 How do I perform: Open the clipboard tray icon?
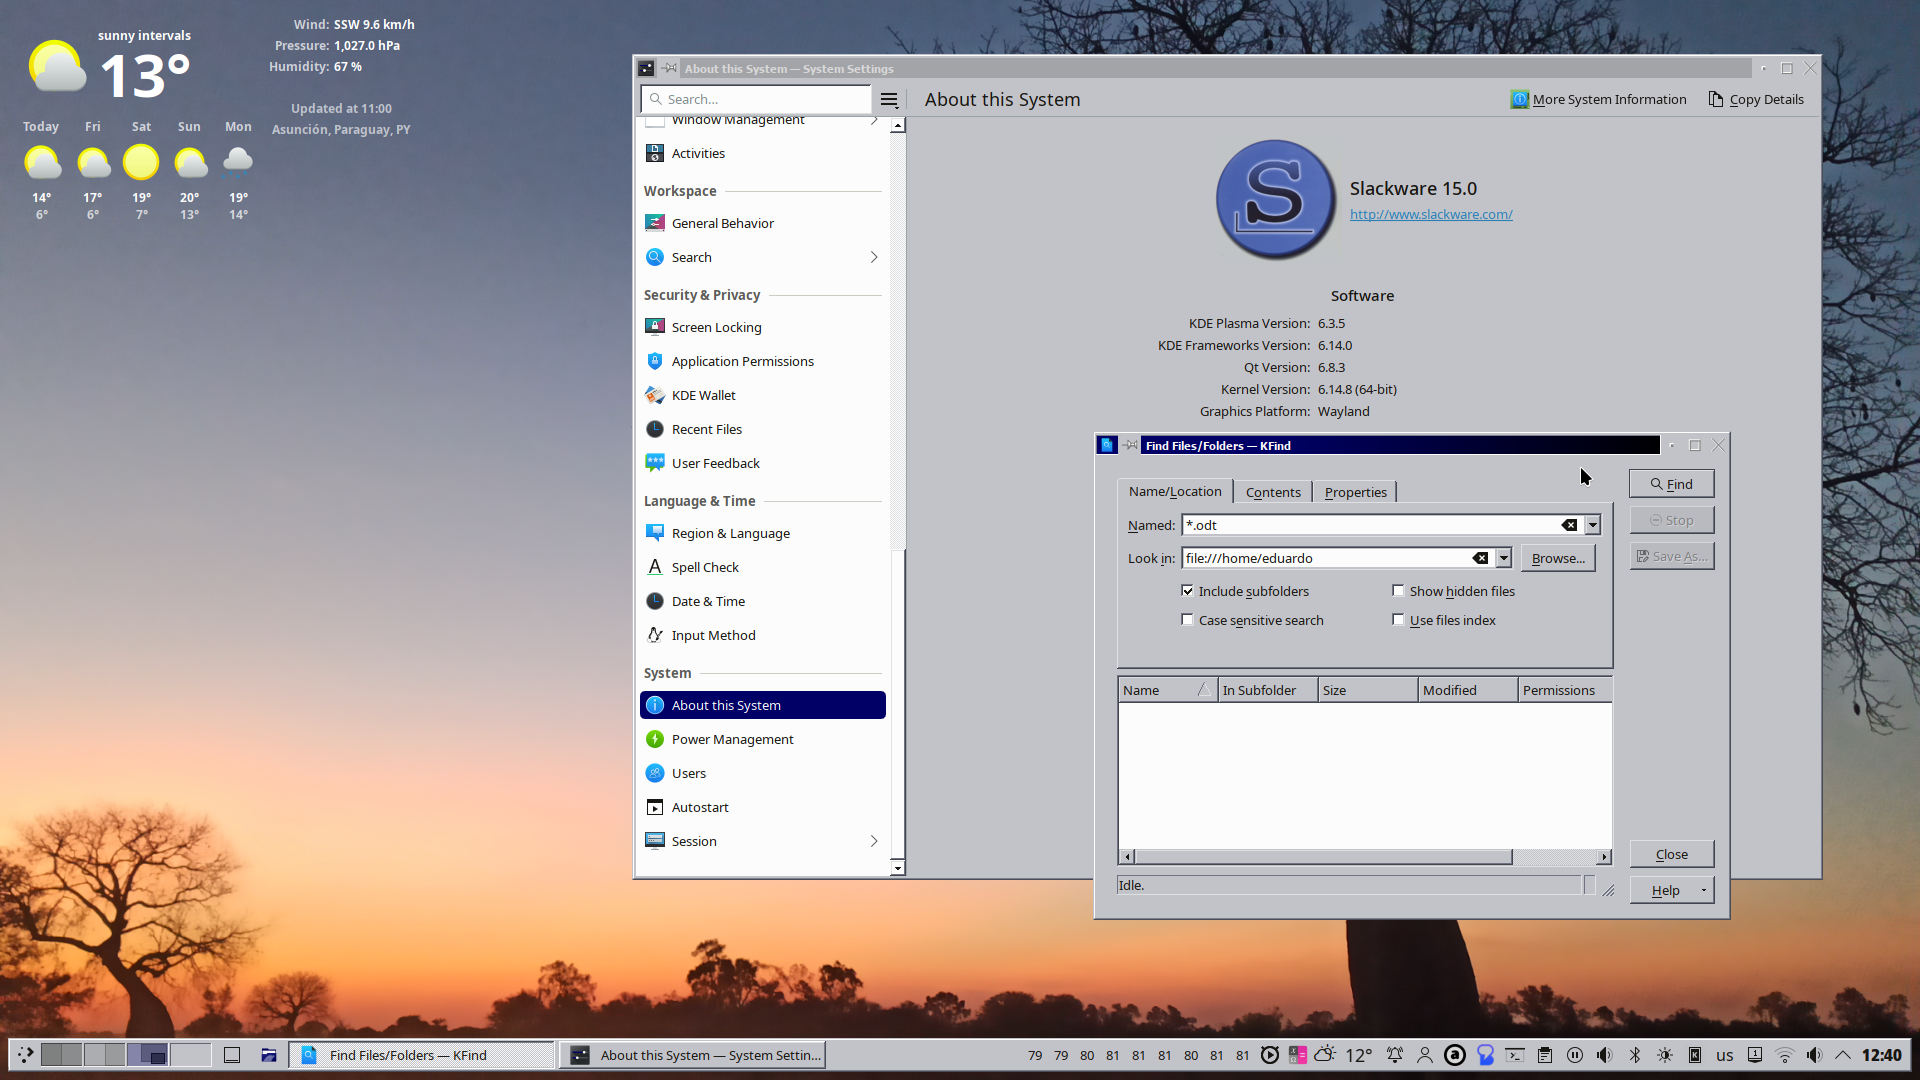coord(1545,1055)
